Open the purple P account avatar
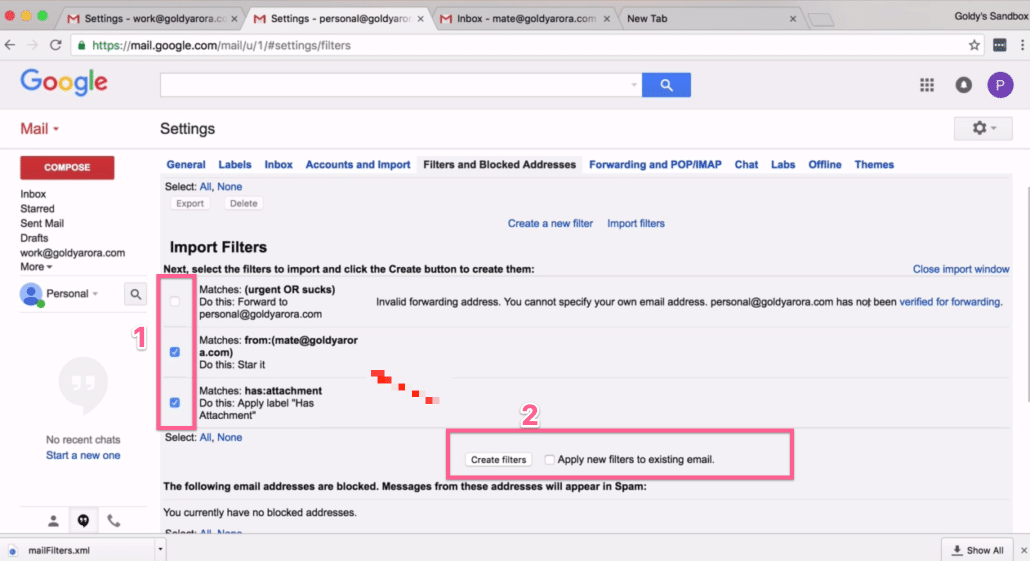Image resolution: width=1030 pixels, height=561 pixels. coord(1000,85)
